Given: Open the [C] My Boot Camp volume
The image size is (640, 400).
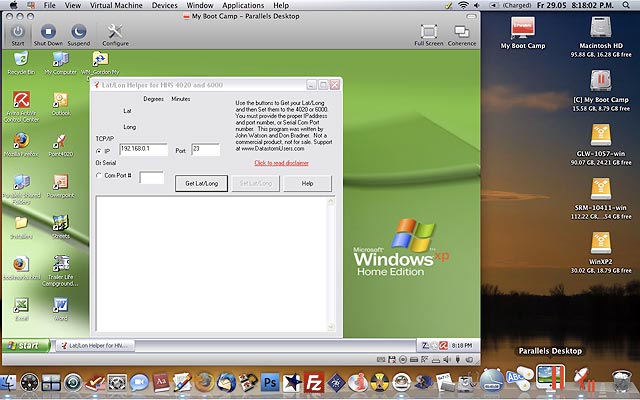Looking at the screenshot, I should [600, 81].
